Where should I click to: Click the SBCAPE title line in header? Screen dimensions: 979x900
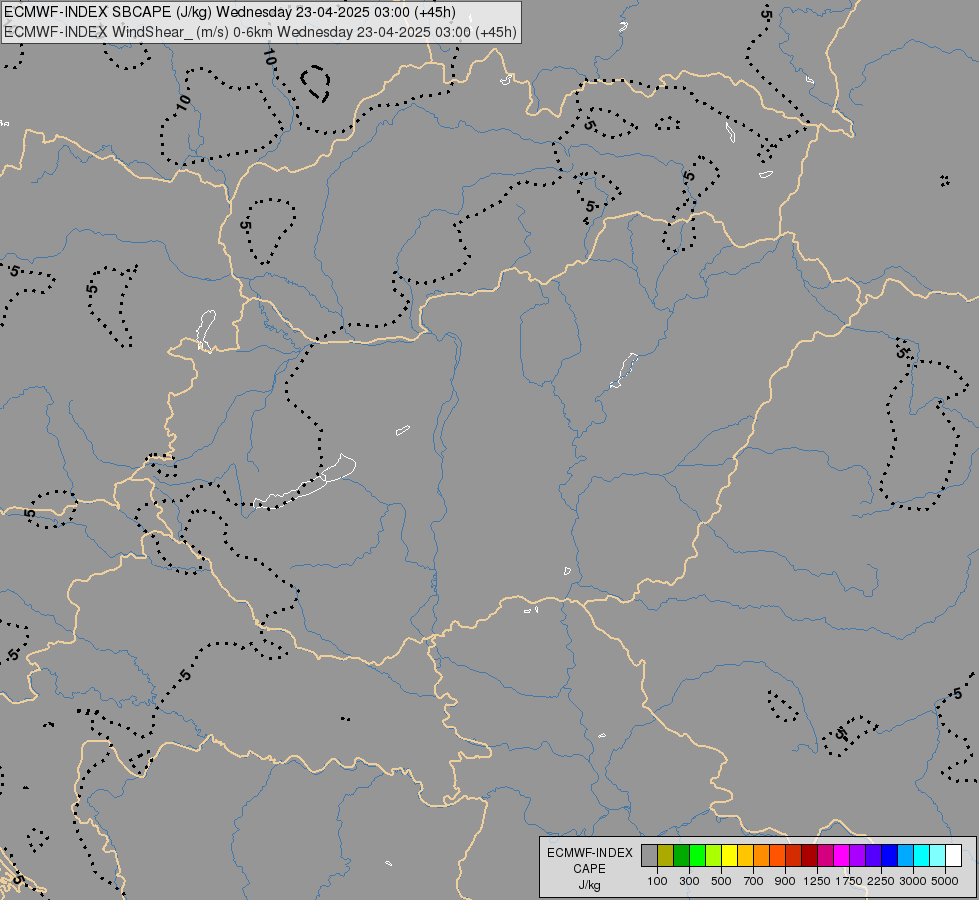coord(230,12)
